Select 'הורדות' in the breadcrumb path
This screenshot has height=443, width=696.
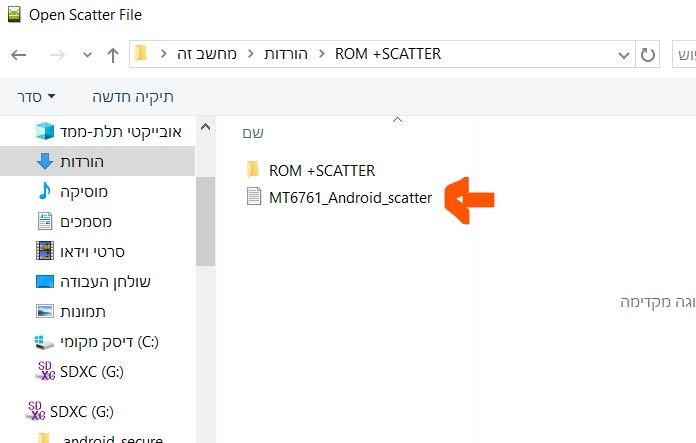pyautogui.click(x=286, y=54)
